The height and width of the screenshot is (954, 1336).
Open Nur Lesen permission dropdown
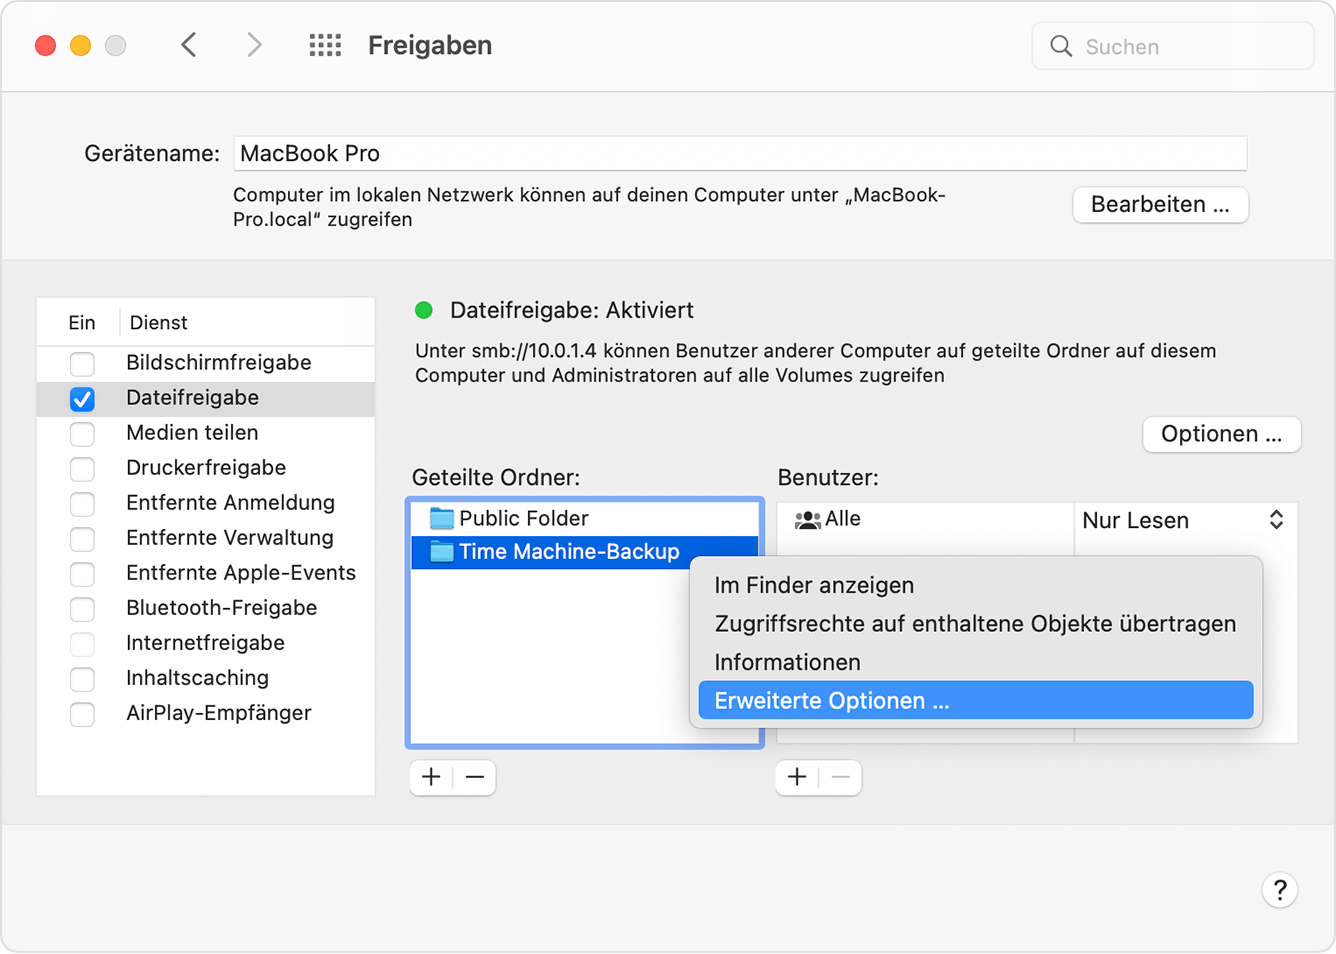[x=1184, y=520]
